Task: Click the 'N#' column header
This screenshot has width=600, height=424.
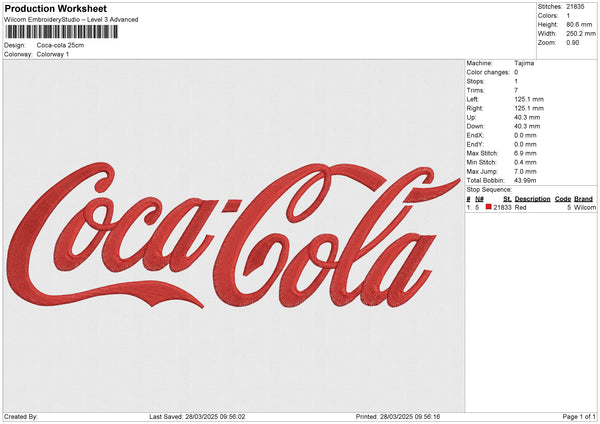Action: [x=479, y=199]
